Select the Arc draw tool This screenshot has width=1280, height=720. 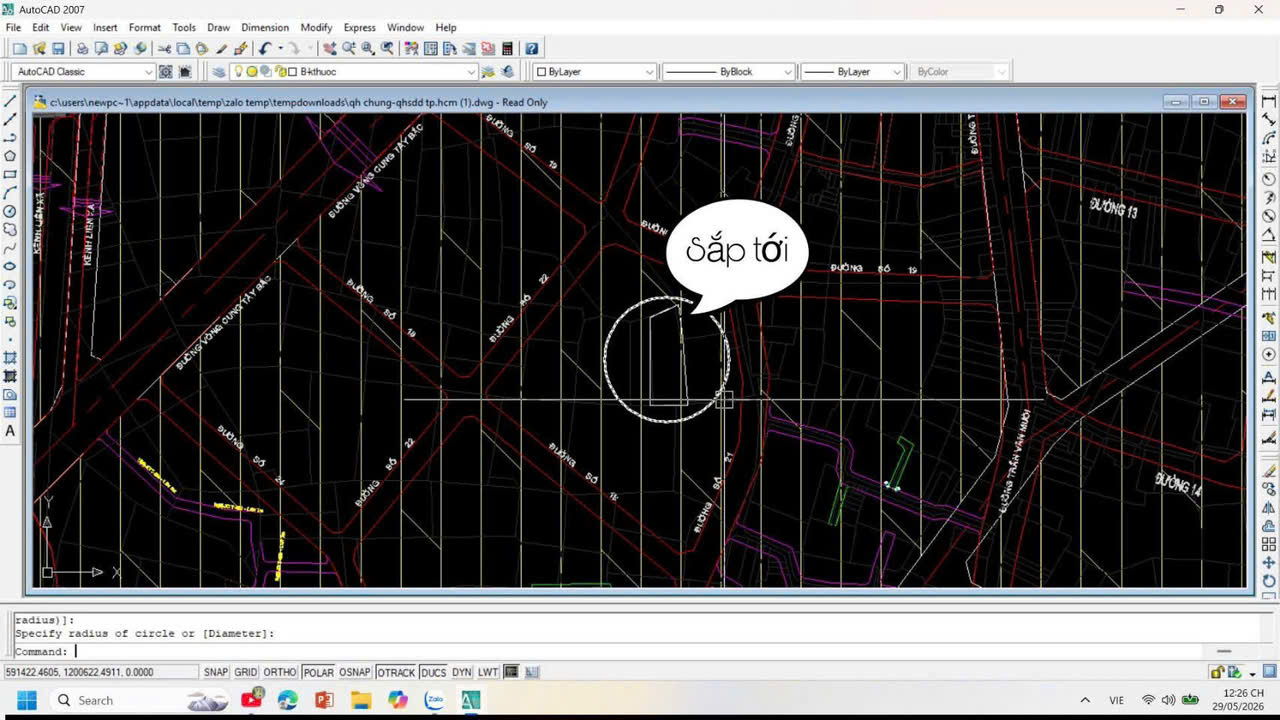tap(10, 192)
